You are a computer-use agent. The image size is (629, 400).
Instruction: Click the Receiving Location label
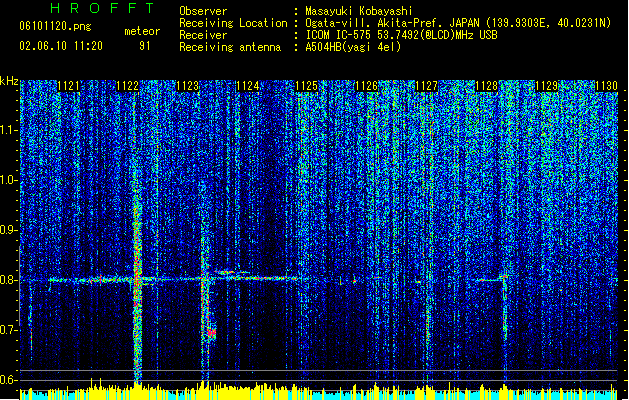[233, 23]
